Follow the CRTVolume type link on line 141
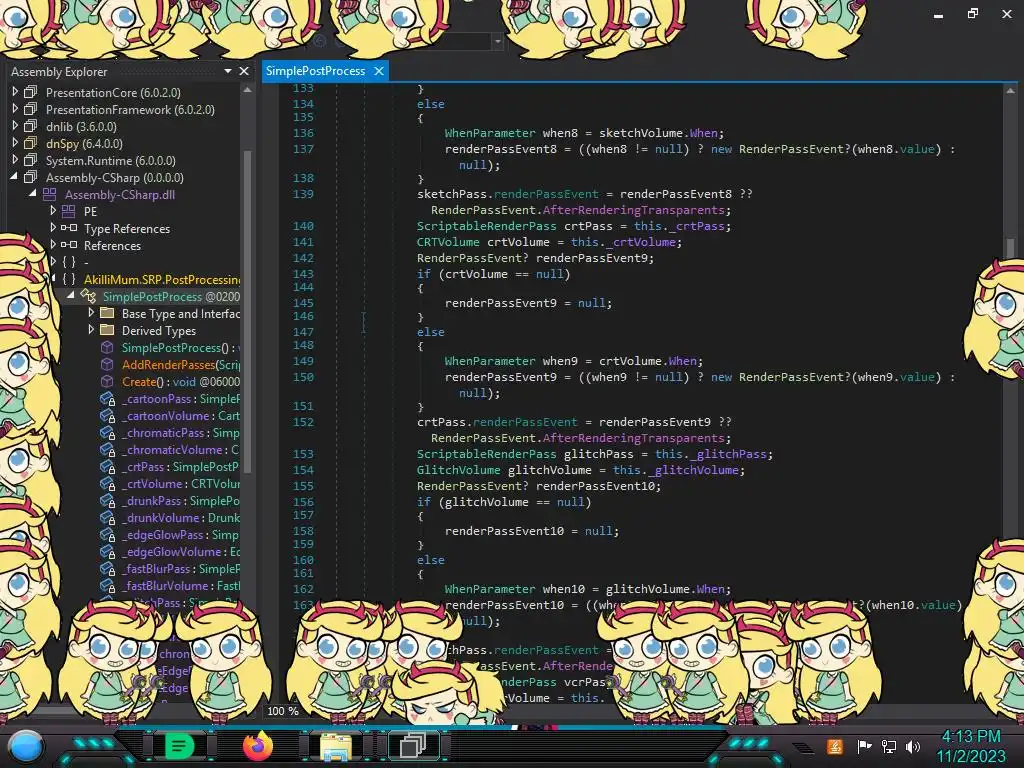 tap(448, 242)
